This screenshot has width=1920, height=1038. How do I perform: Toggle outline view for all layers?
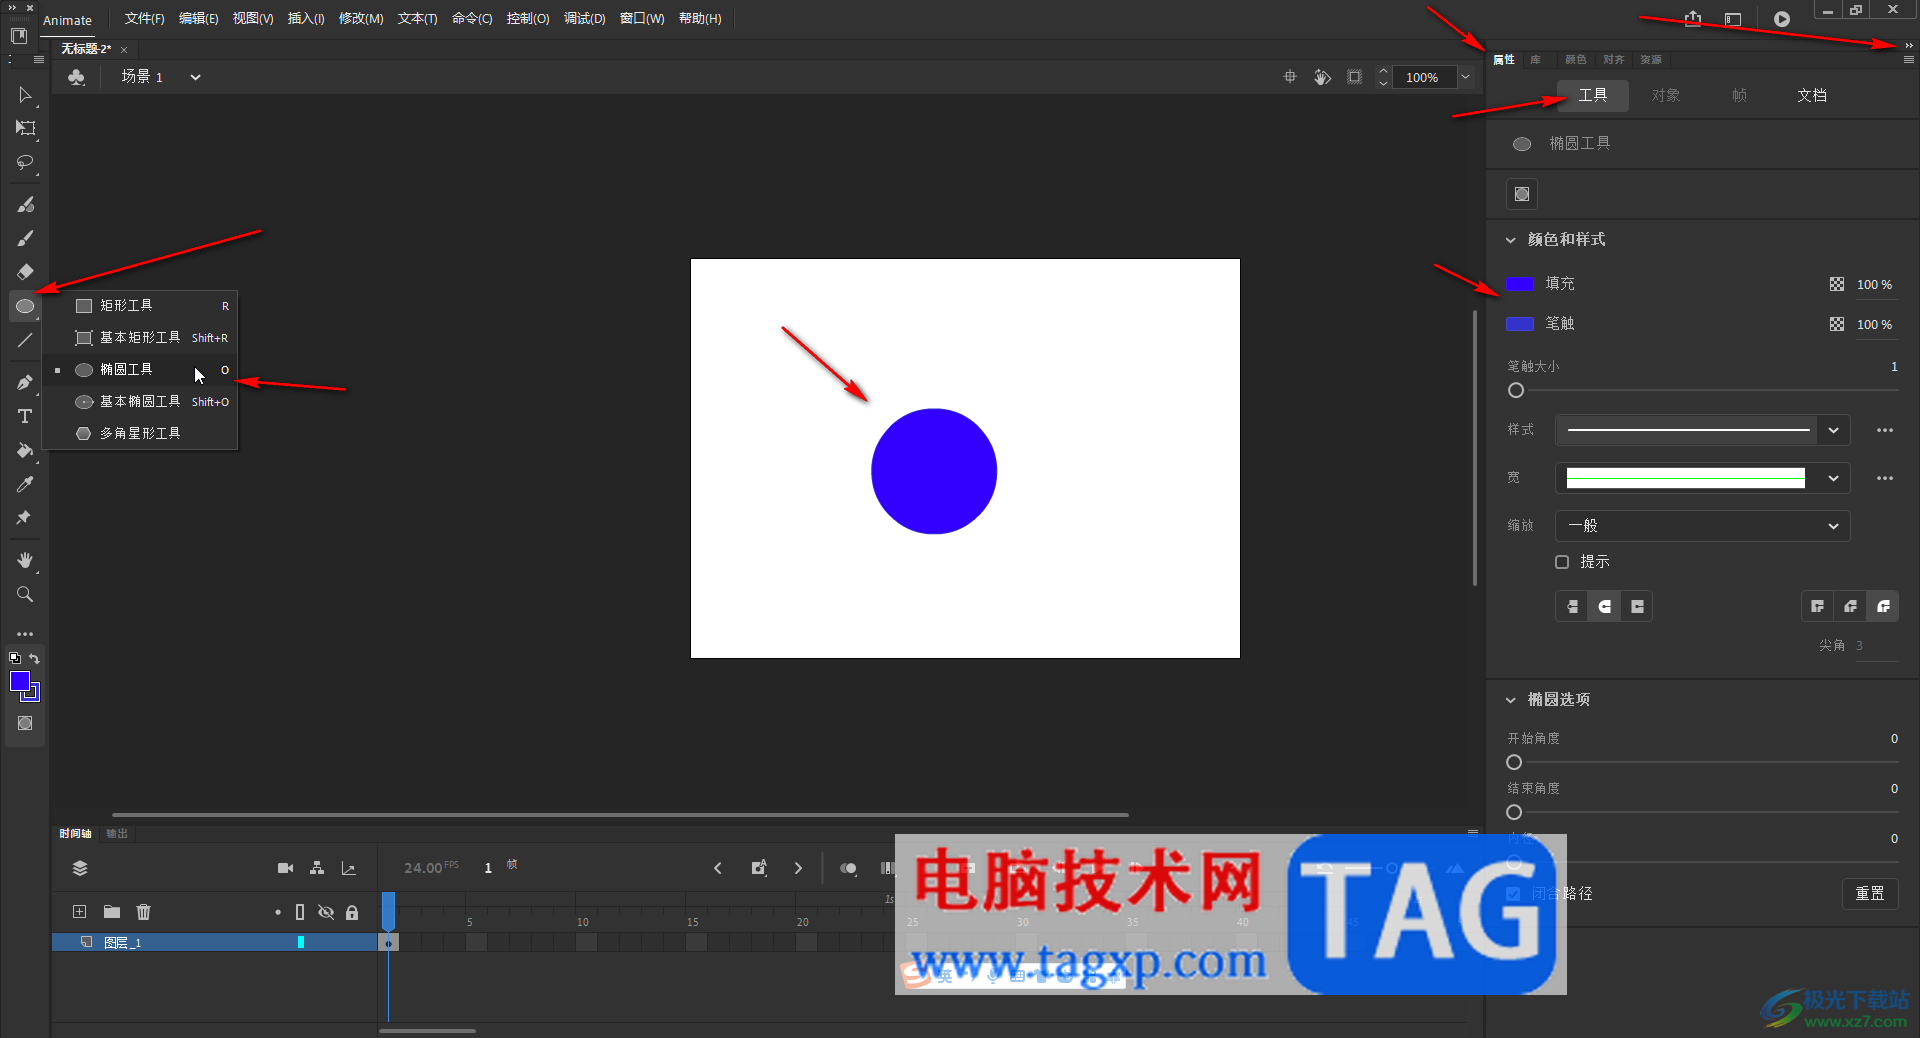300,912
